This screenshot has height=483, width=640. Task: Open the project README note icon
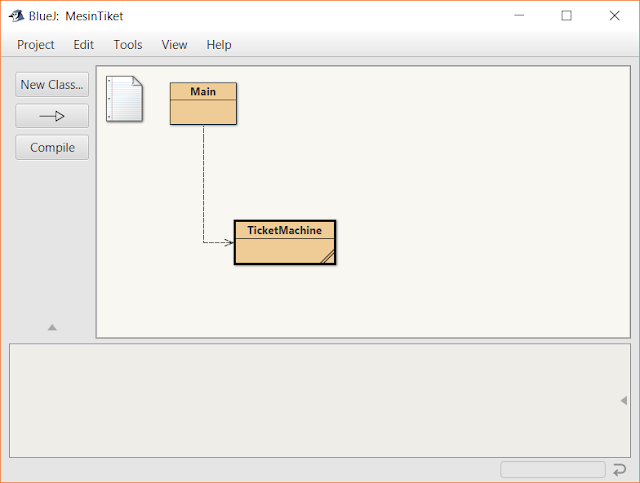tap(124, 99)
